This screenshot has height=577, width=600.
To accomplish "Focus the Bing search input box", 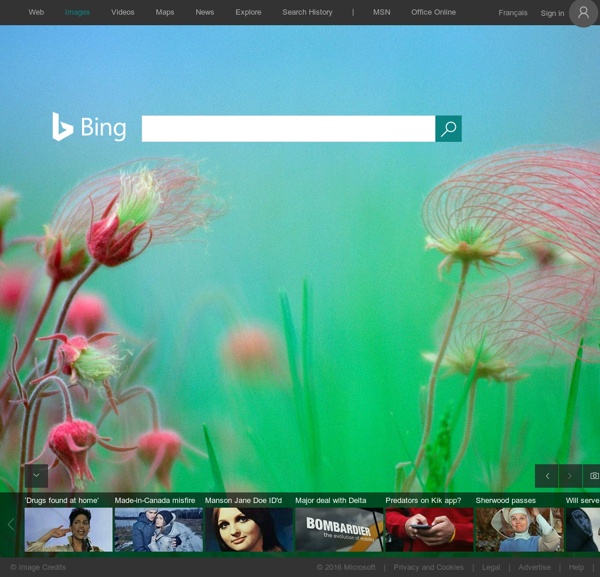I will [288, 129].
